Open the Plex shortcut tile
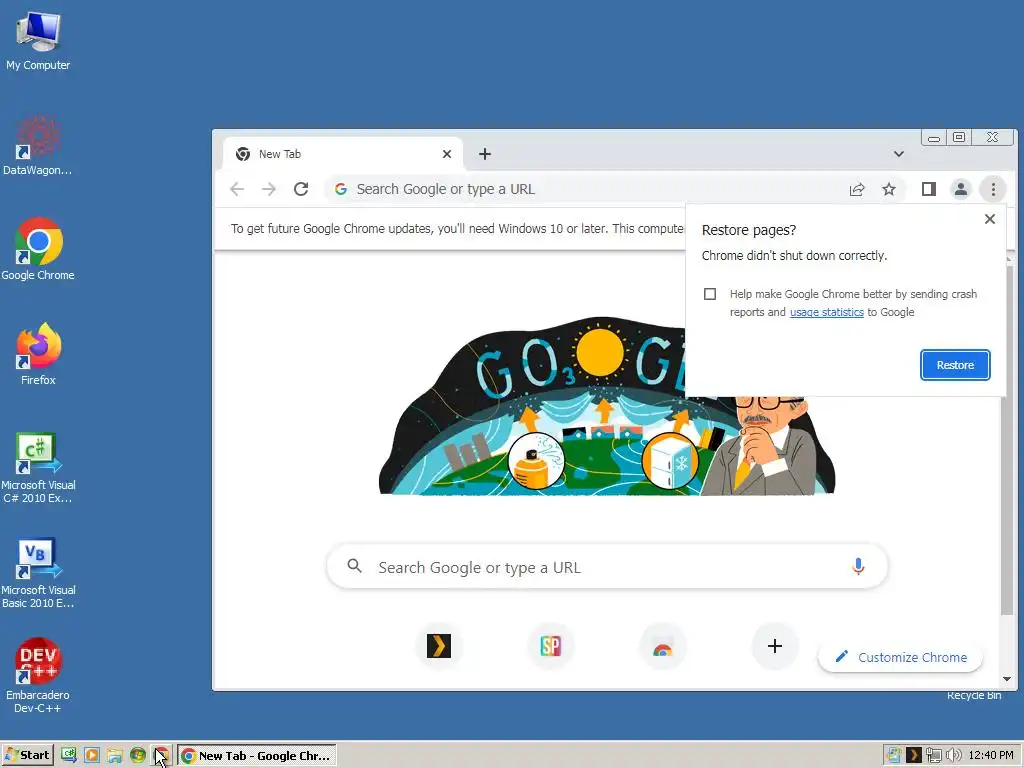Viewport: 1024px width, 768px height. [x=439, y=647]
